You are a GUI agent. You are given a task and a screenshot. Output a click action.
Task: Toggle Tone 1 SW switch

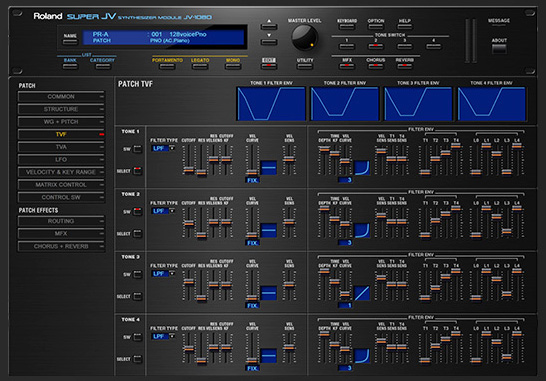coord(138,149)
